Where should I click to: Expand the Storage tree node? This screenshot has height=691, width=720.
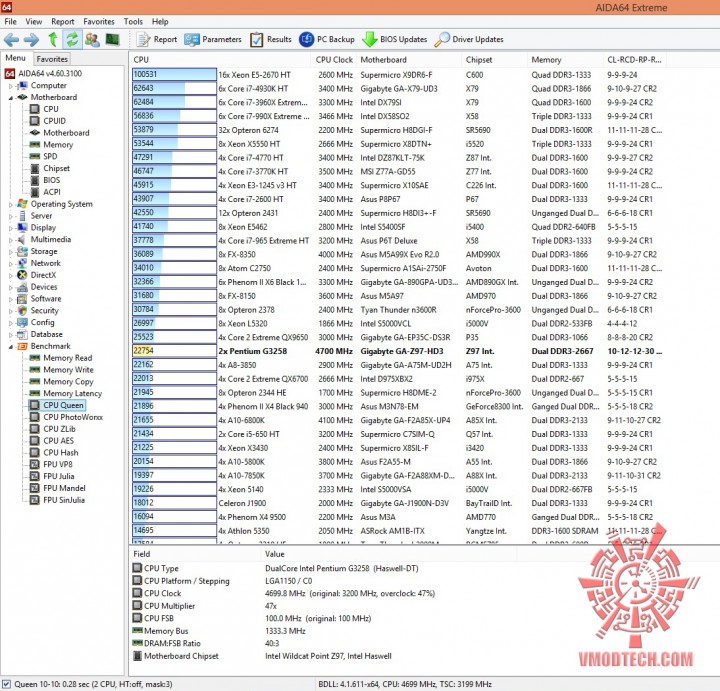coord(11,252)
